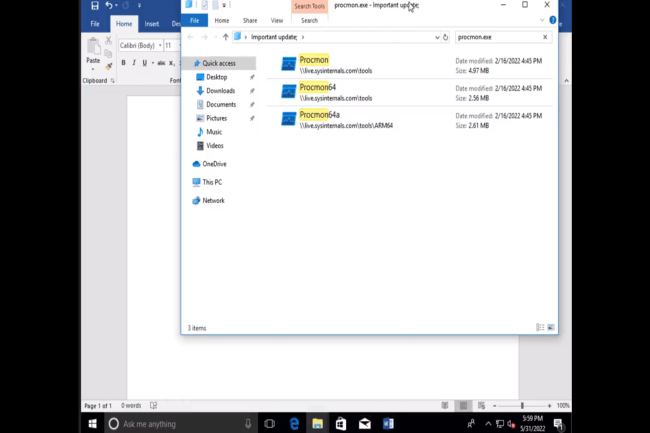Expand the address bar history dropdown
This screenshot has height=433, width=650.
coord(437,37)
